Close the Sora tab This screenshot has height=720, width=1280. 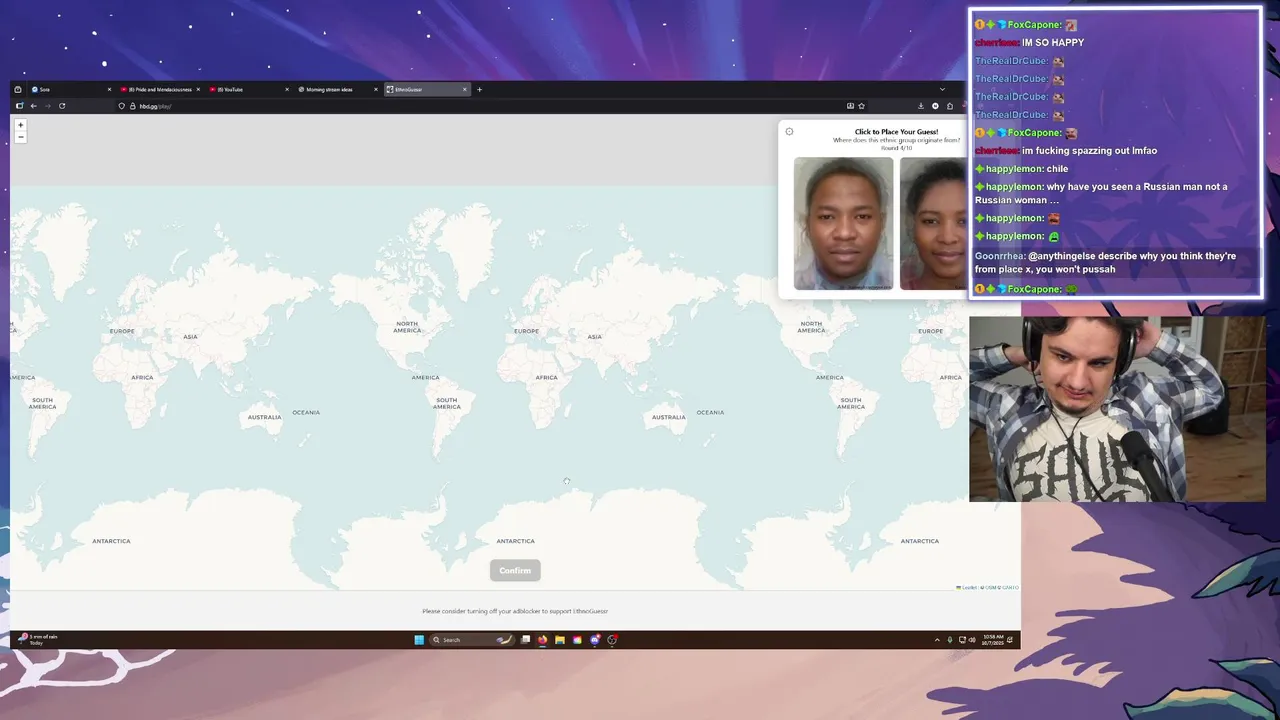click(109, 89)
